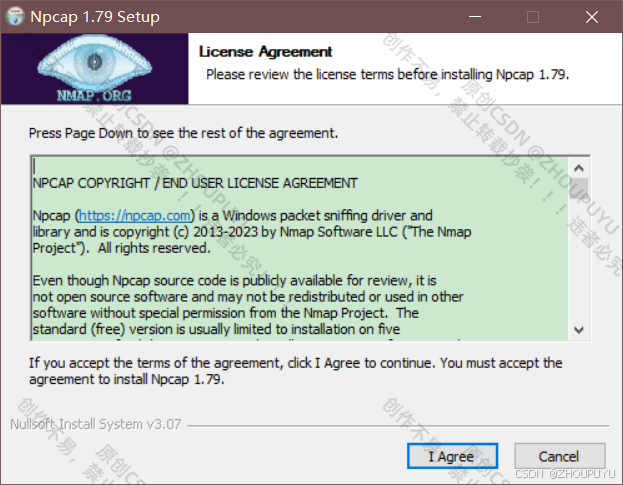The width and height of the screenshot is (623, 485).
Task: Open the https://npcap.com link
Action: pyautogui.click(x=135, y=216)
